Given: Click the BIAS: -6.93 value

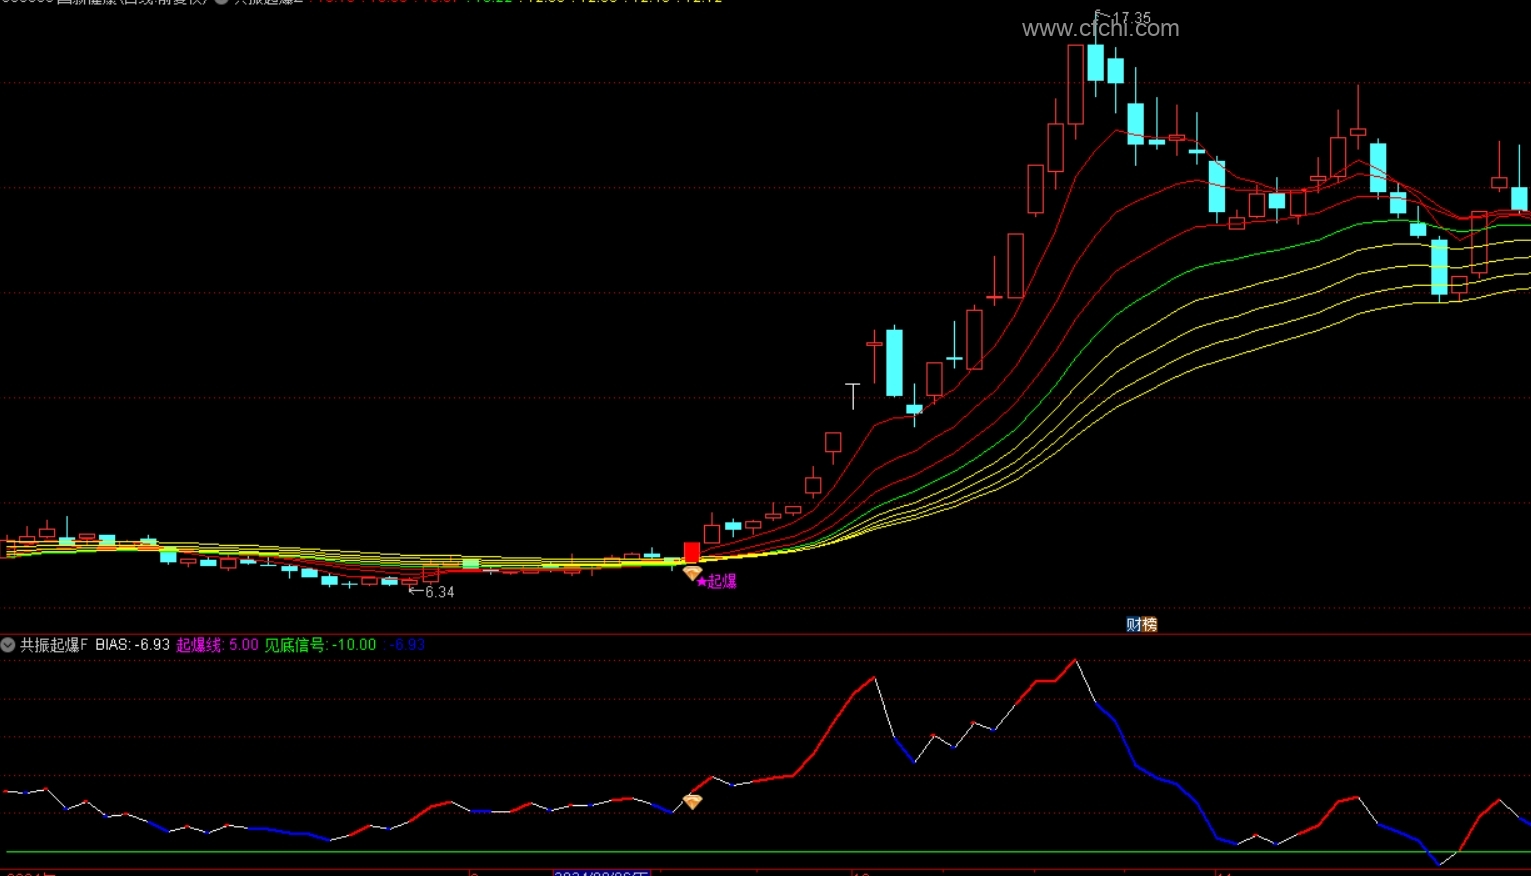Looking at the screenshot, I should [133, 645].
